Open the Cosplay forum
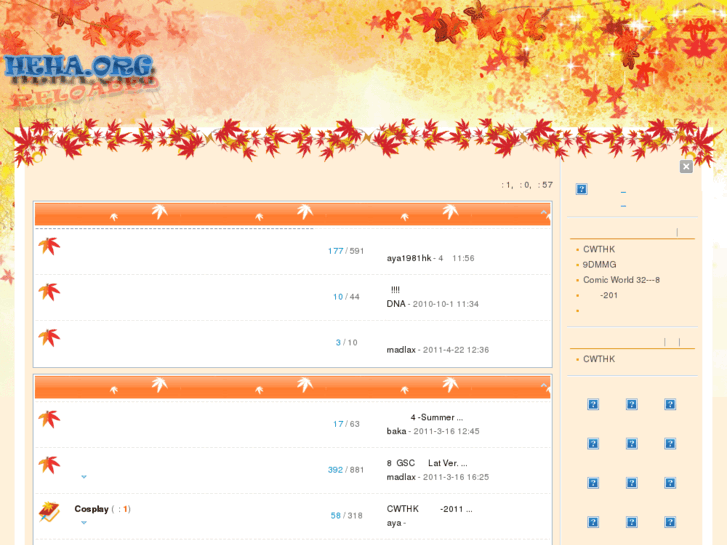The image size is (727, 545). tap(91, 509)
